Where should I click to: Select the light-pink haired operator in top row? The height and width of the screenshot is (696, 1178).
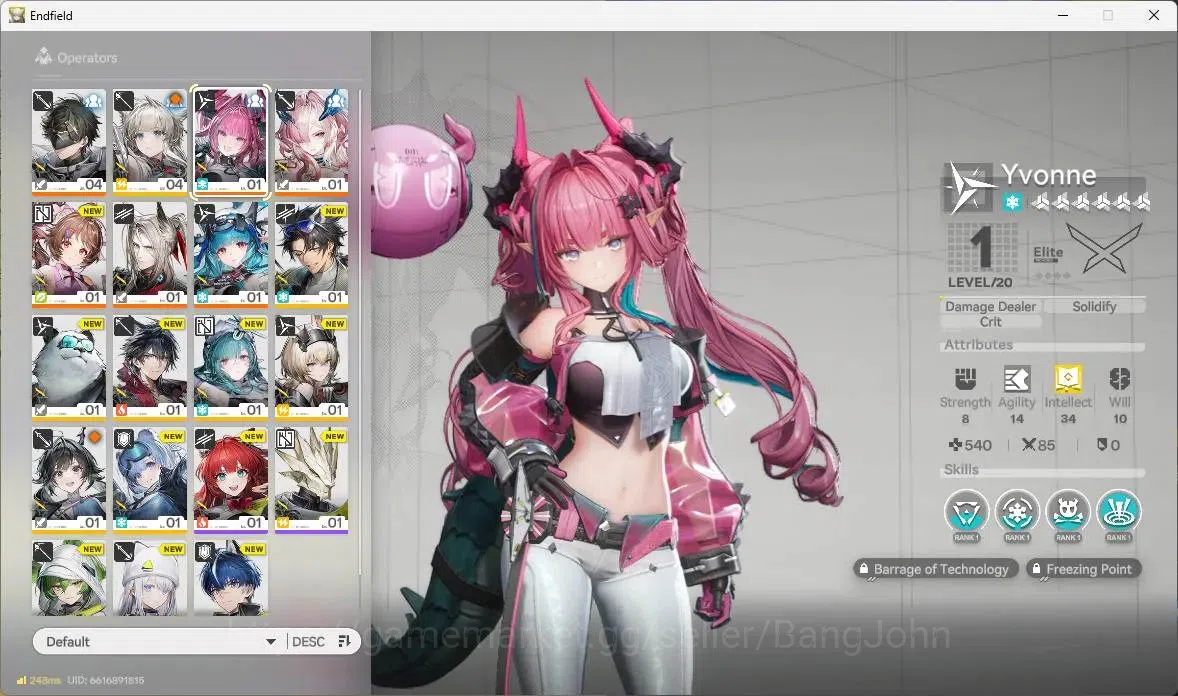tap(312, 141)
